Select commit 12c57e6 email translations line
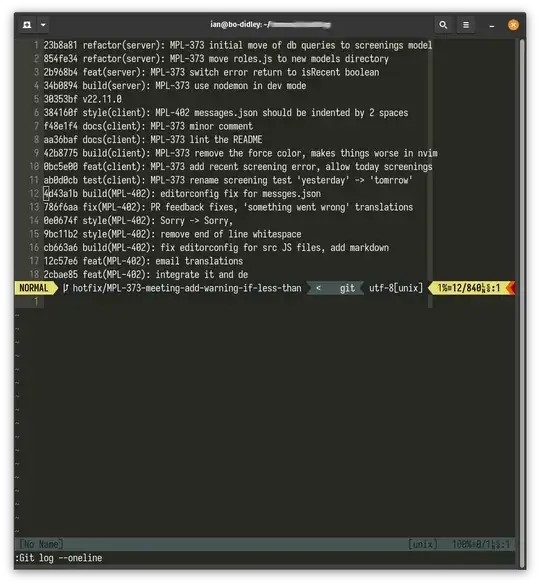 pyautogui.click(x=143, y=261)
